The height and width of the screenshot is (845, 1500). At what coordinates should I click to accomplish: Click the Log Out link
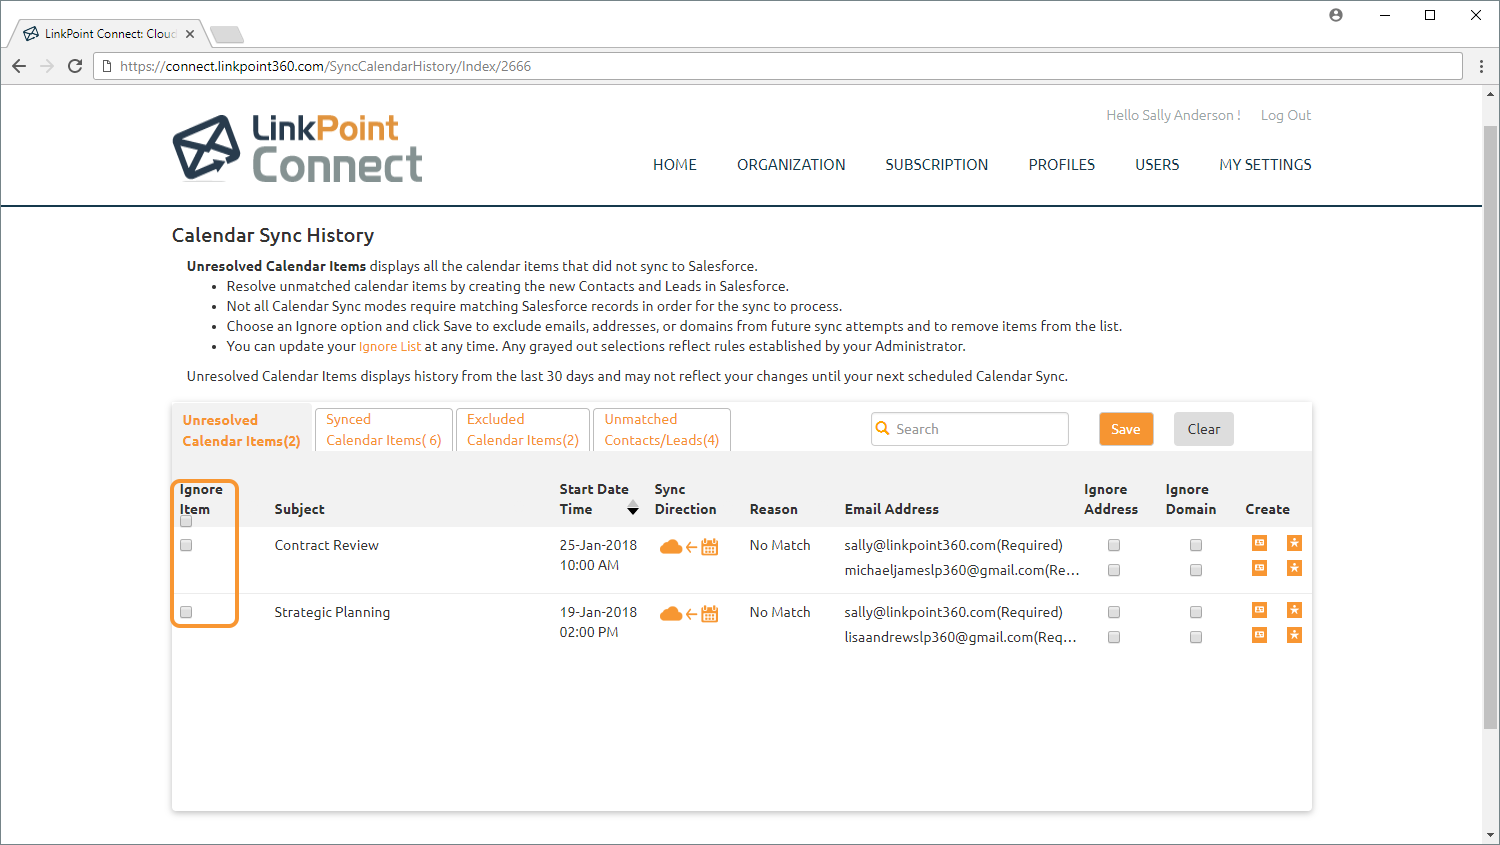(x=1285, y=115)
